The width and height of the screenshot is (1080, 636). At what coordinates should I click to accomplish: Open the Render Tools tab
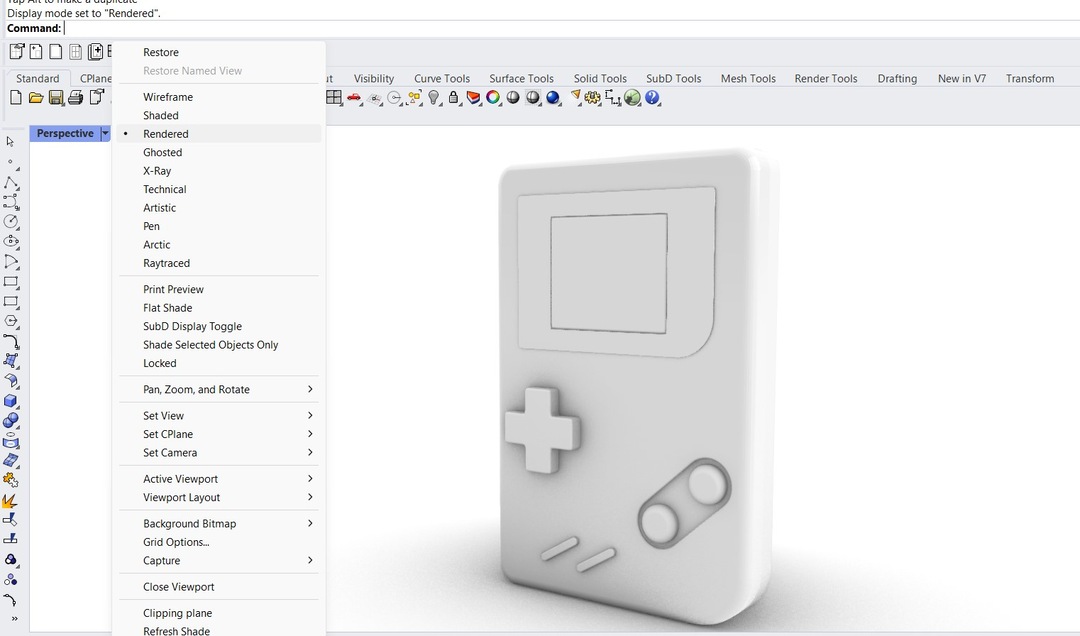826,79
